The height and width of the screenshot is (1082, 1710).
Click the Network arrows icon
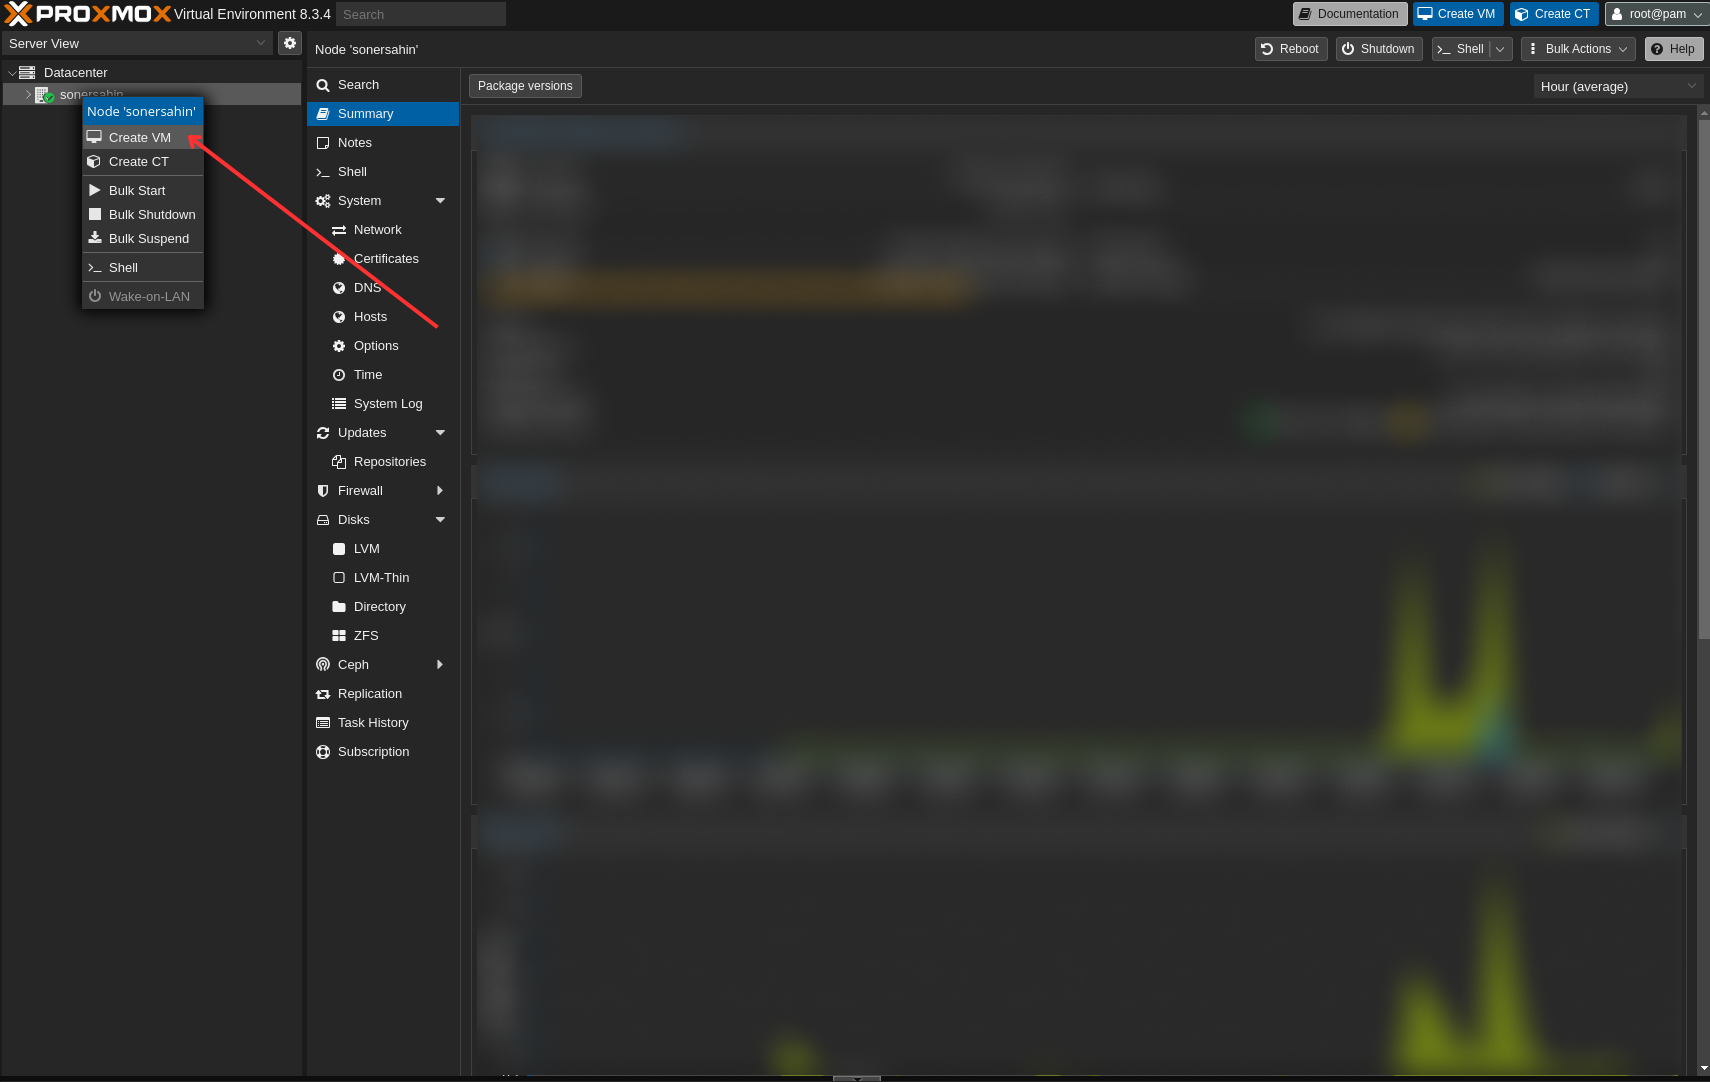tap(339, 230)
